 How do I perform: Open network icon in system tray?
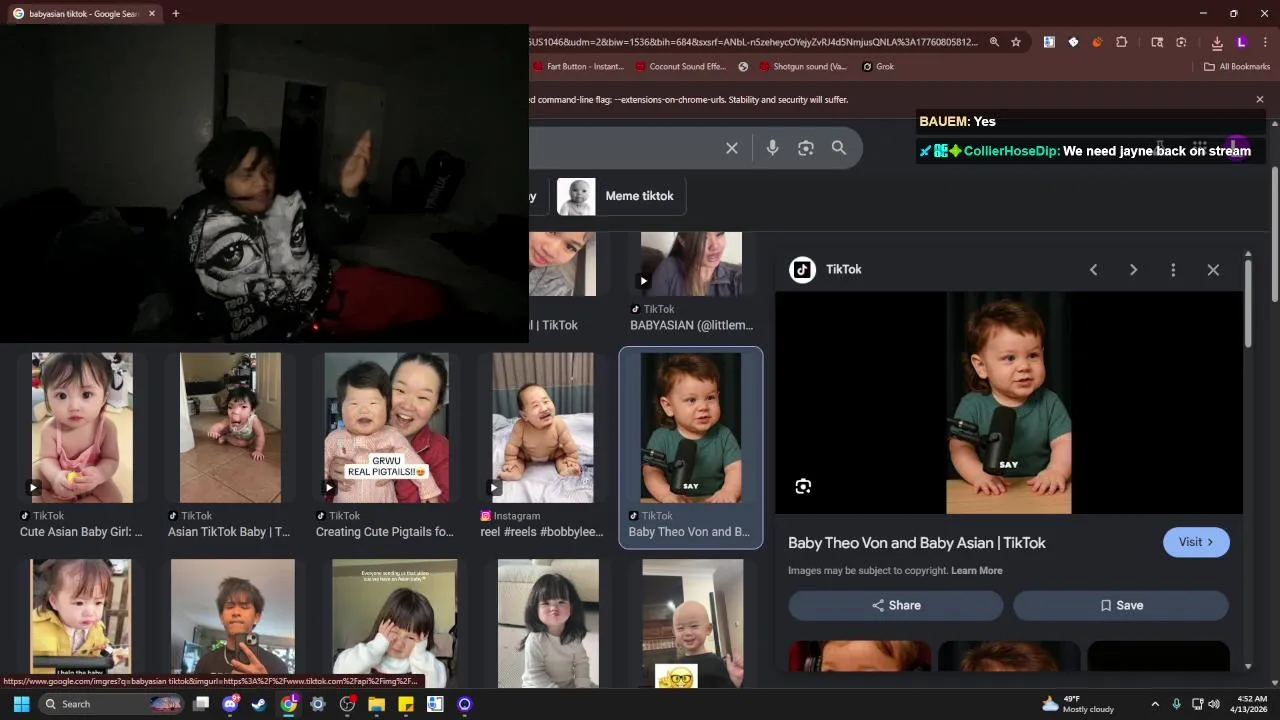tap(1197, 704)
